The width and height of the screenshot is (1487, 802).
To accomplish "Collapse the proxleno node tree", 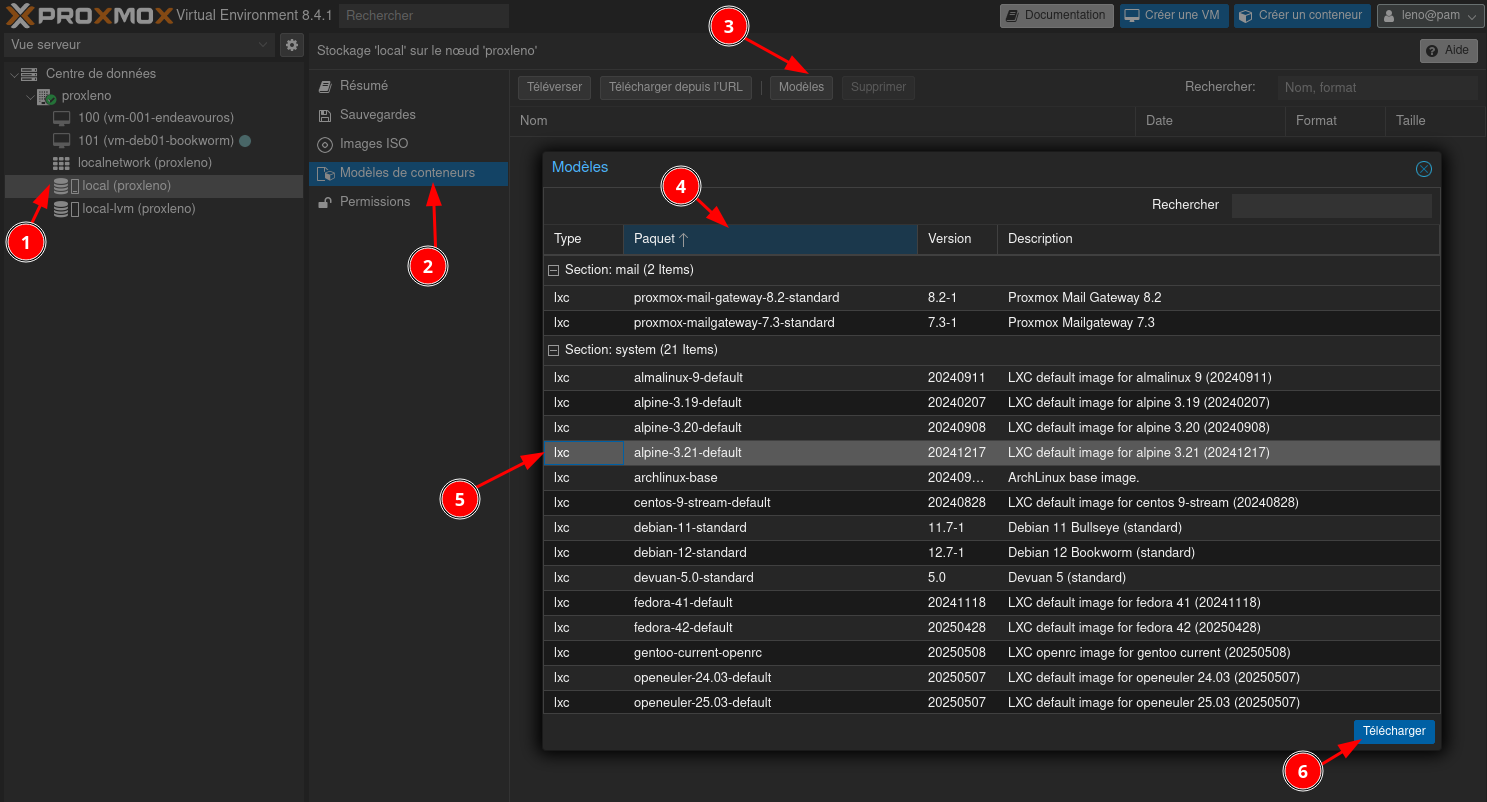I will coord(30,96).
